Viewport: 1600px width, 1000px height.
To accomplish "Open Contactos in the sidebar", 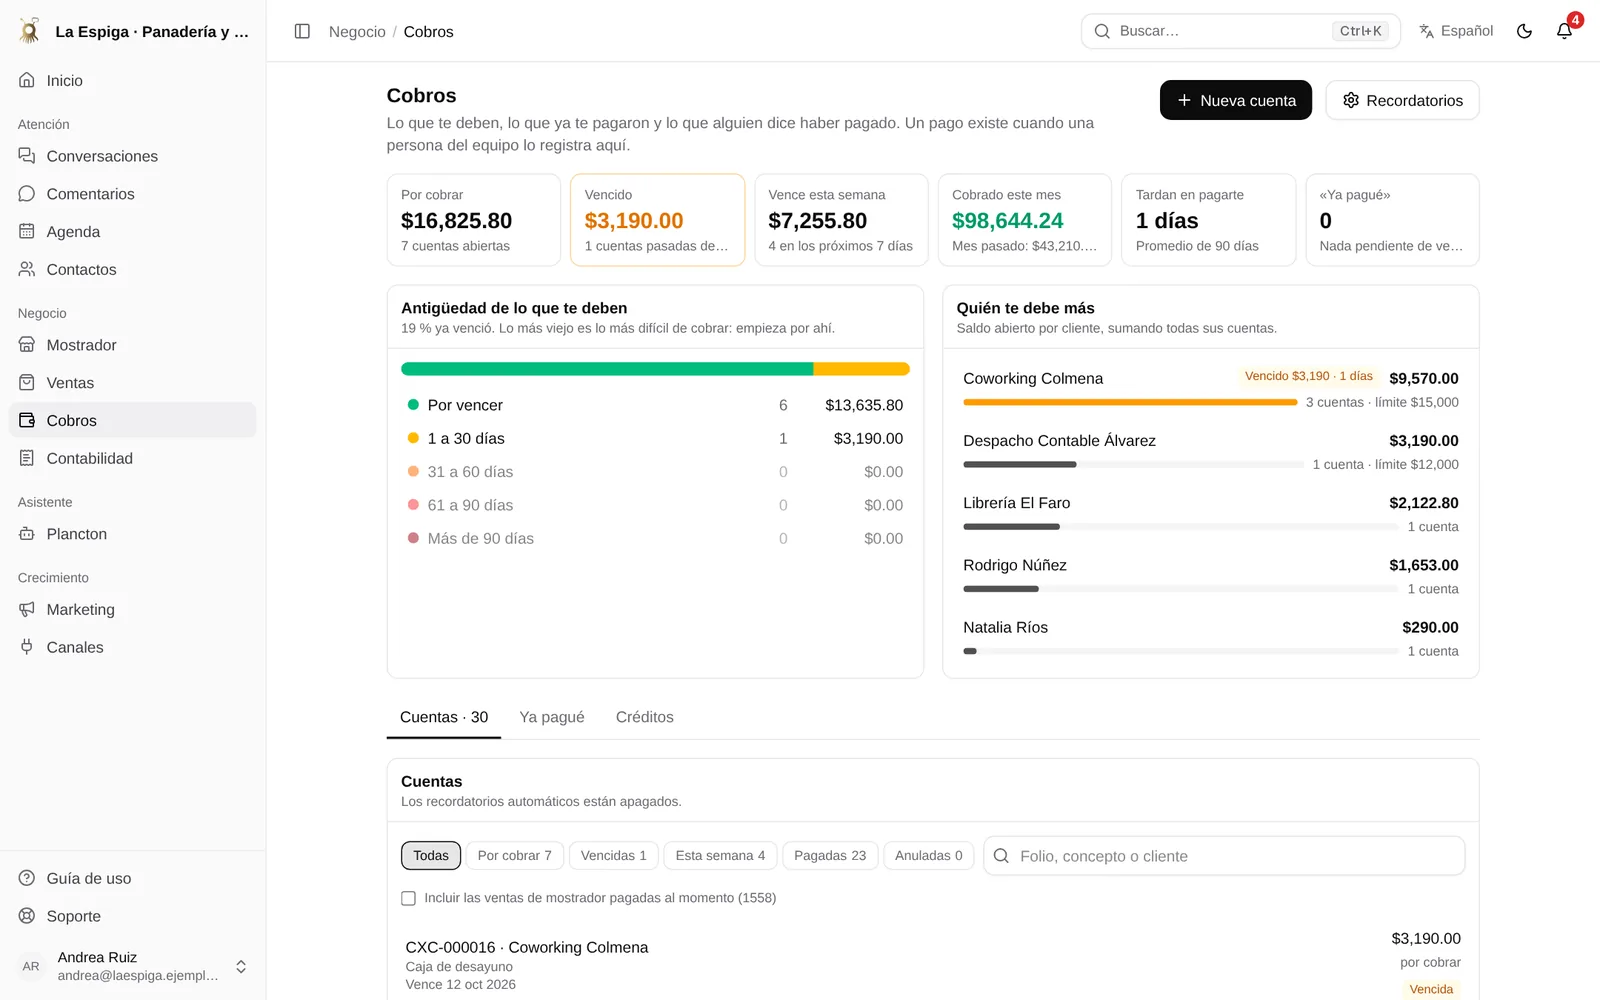I will 132,270.
